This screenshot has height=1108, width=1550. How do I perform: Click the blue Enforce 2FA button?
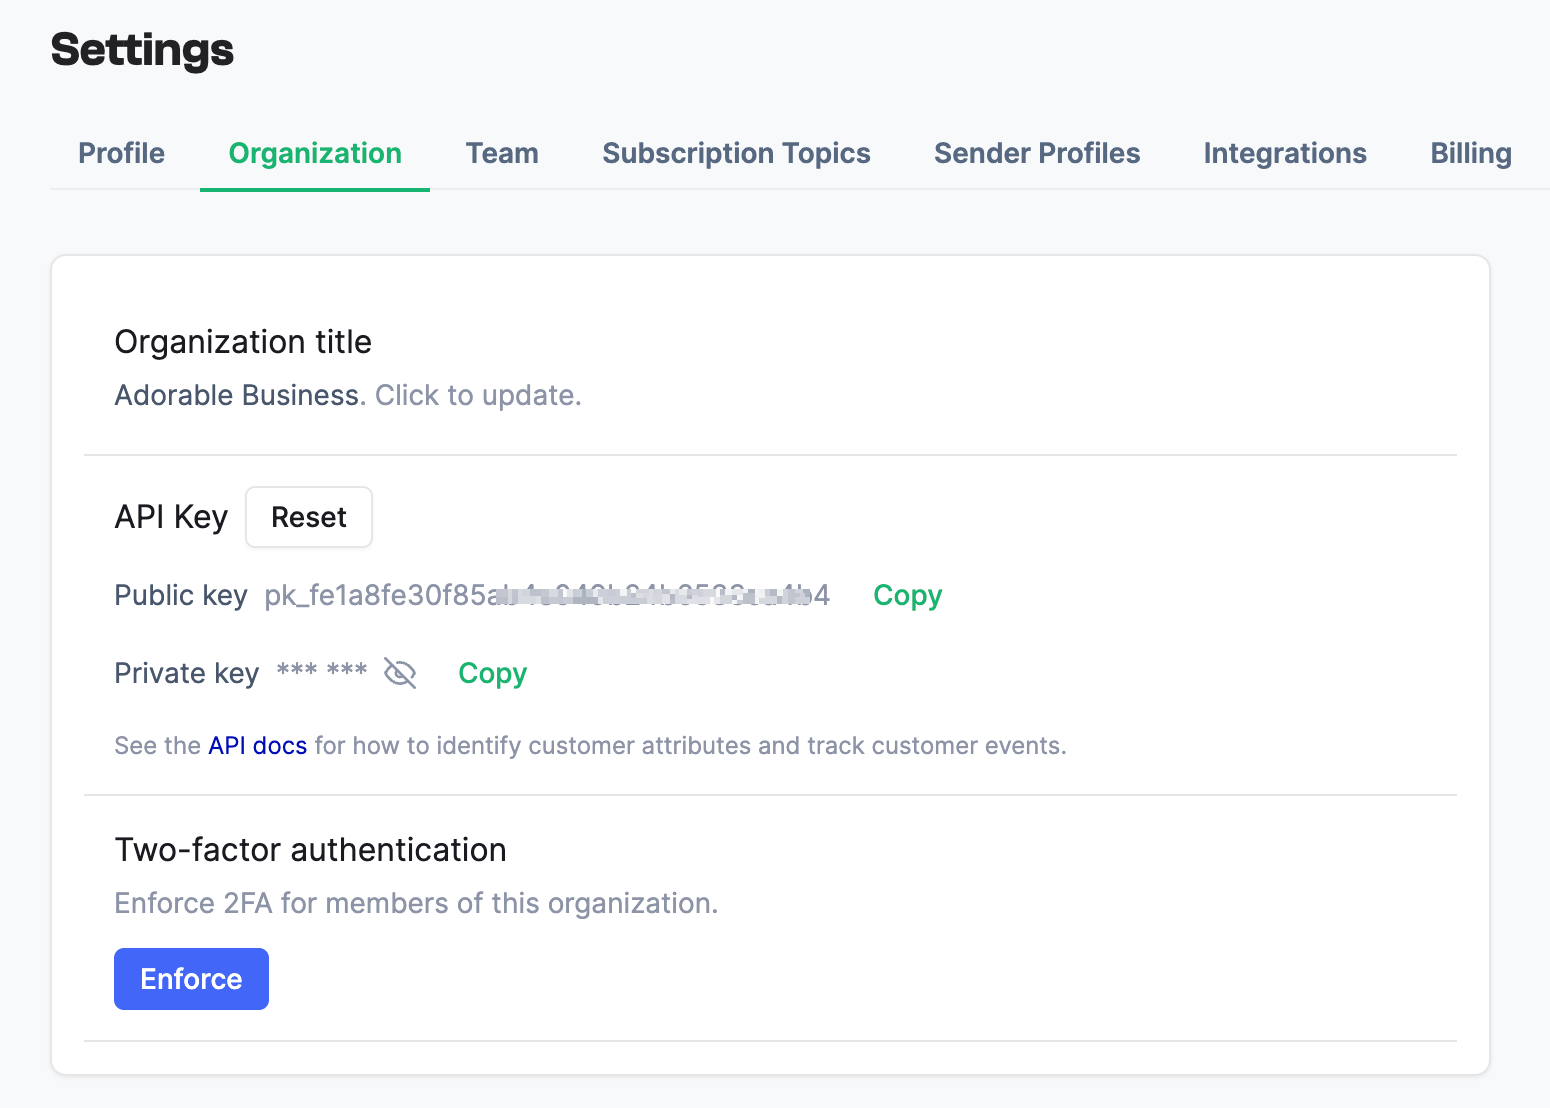(x=191, y=979)
